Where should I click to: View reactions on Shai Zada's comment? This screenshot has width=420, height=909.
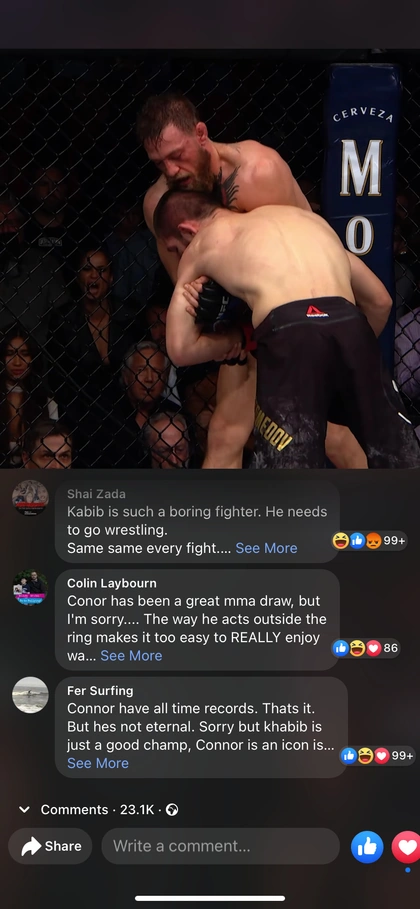369,540
